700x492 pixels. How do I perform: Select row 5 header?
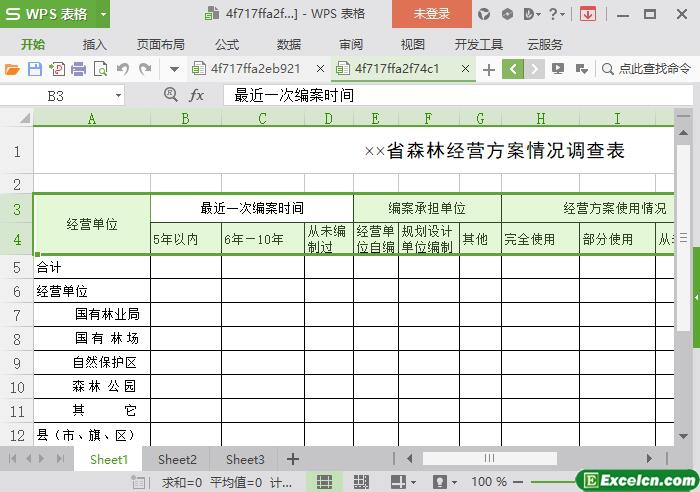[x=17, y=267]
